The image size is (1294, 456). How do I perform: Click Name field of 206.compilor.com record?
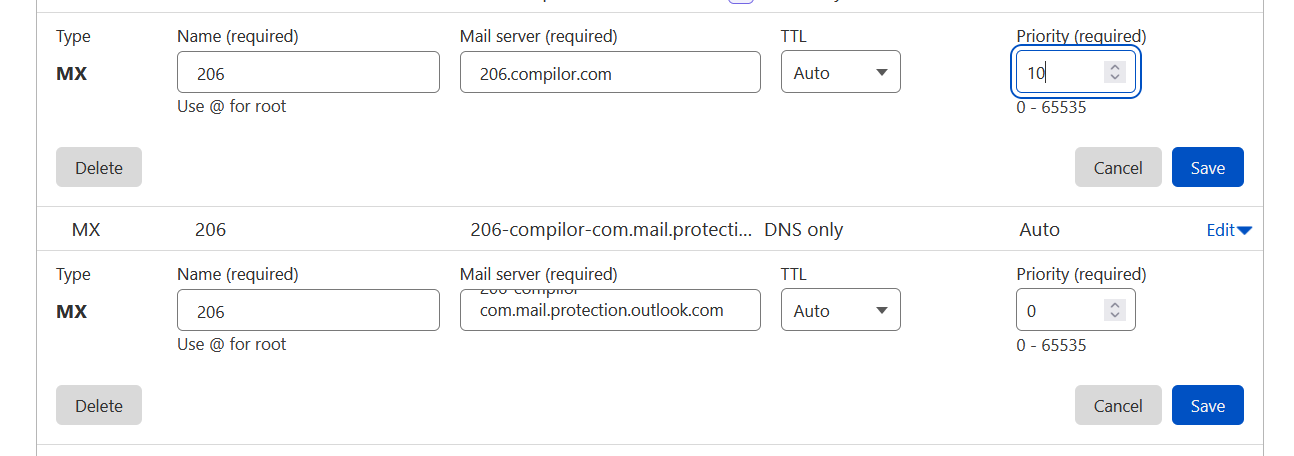(308, 73)
